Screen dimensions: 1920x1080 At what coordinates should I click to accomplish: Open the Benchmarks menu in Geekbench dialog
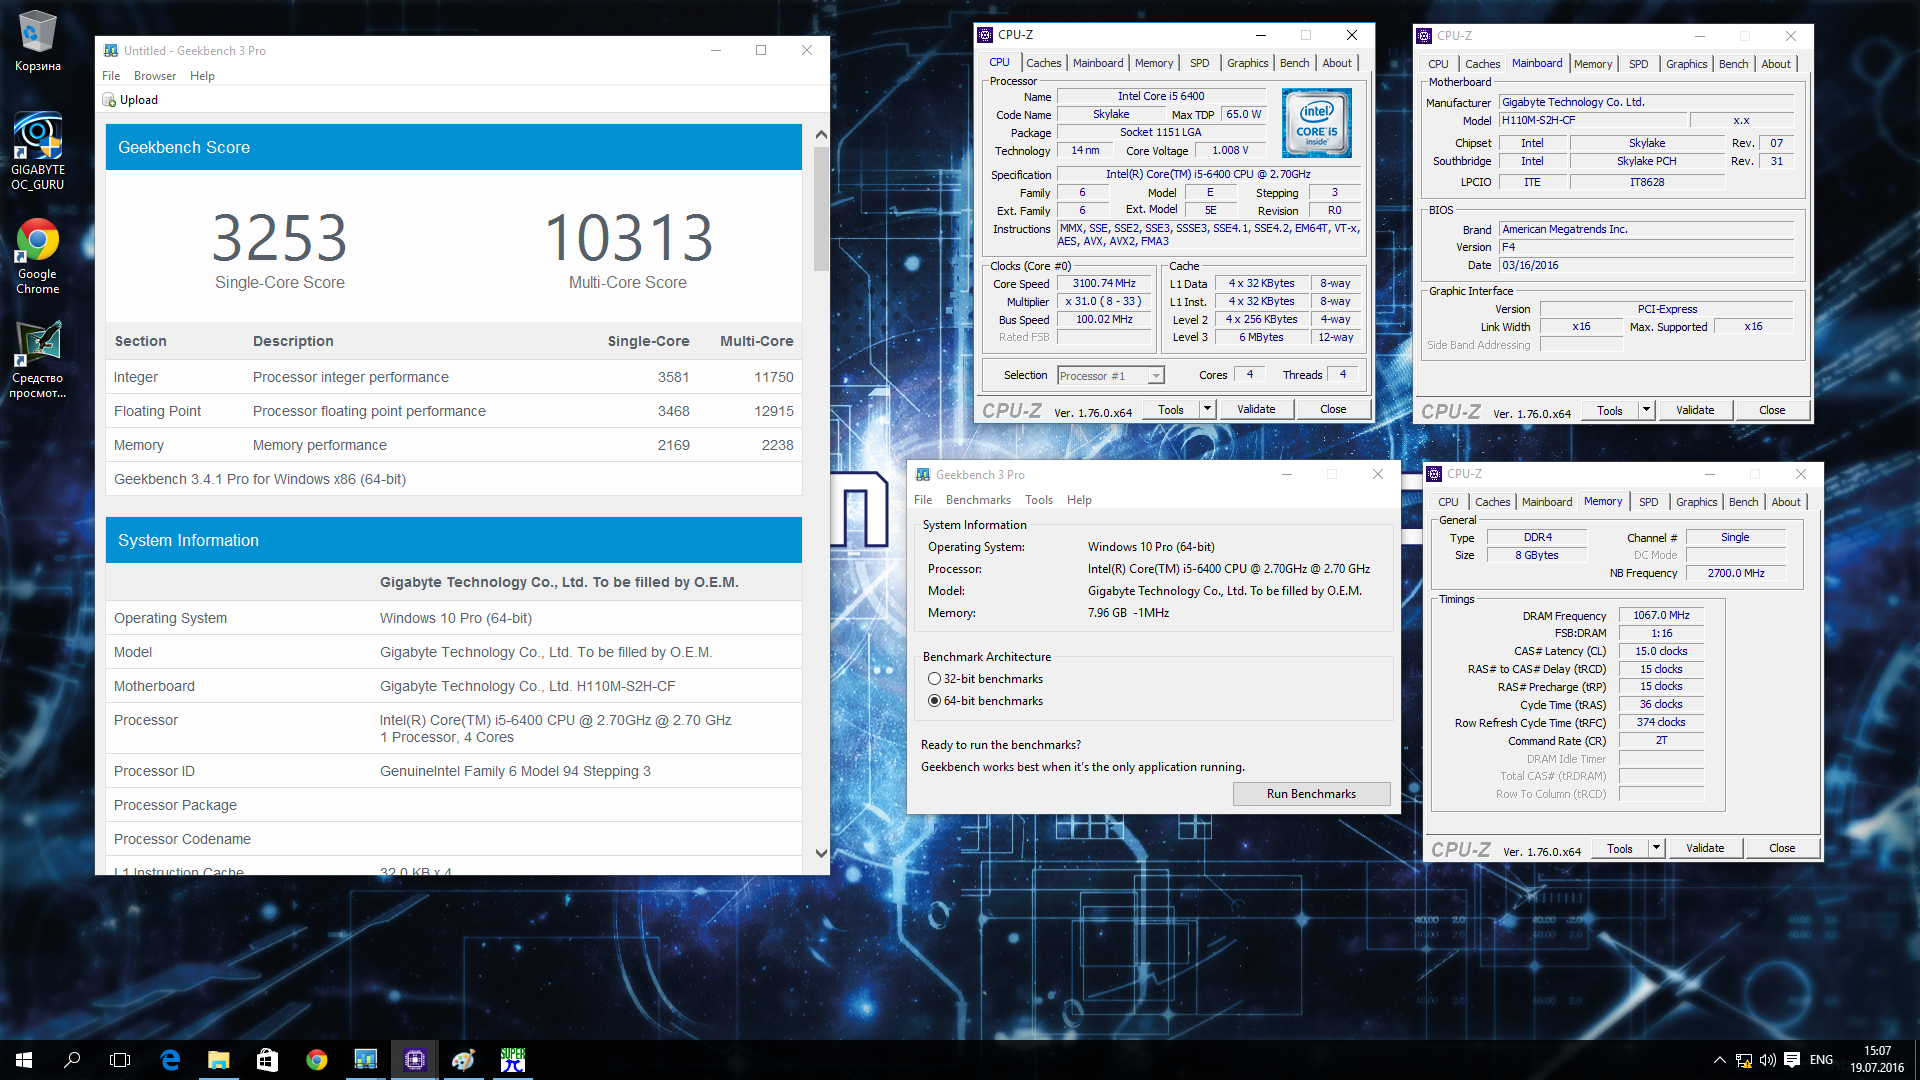point(978,500)
